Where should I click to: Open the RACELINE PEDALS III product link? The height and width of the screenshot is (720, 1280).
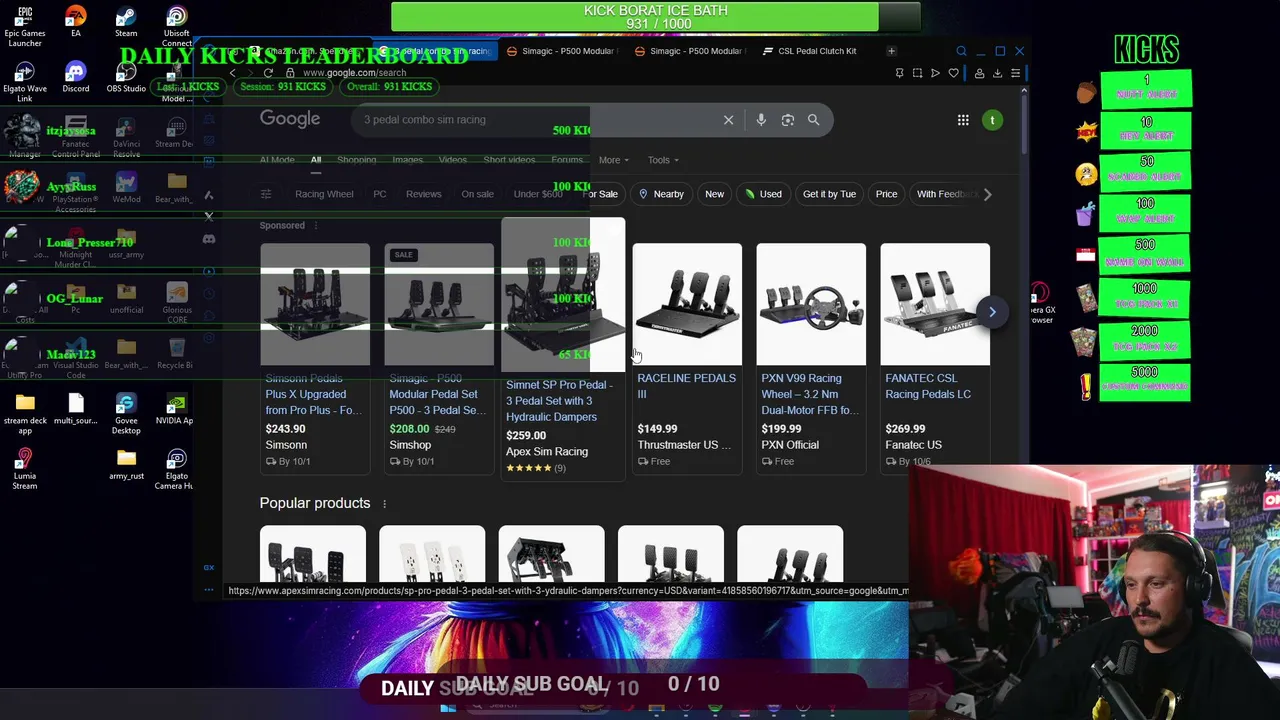[686, 386]
